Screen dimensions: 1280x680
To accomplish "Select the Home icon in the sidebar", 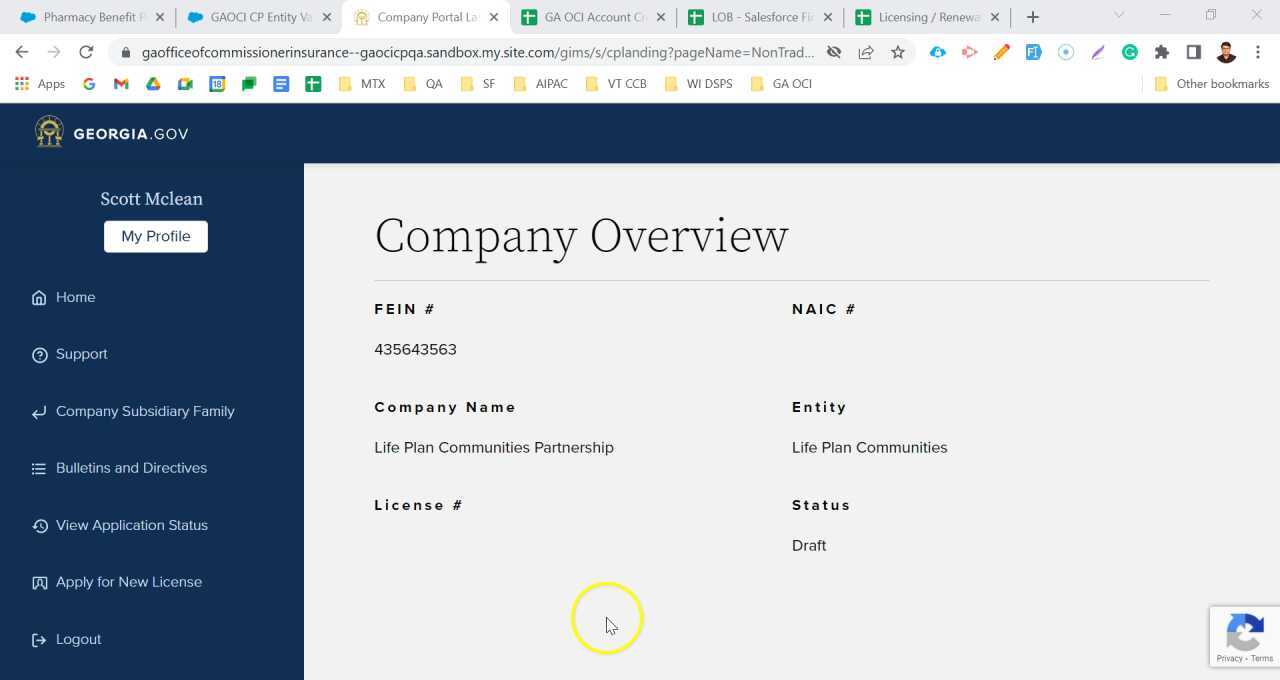I will pyautogui.click(x=38, y=297).
